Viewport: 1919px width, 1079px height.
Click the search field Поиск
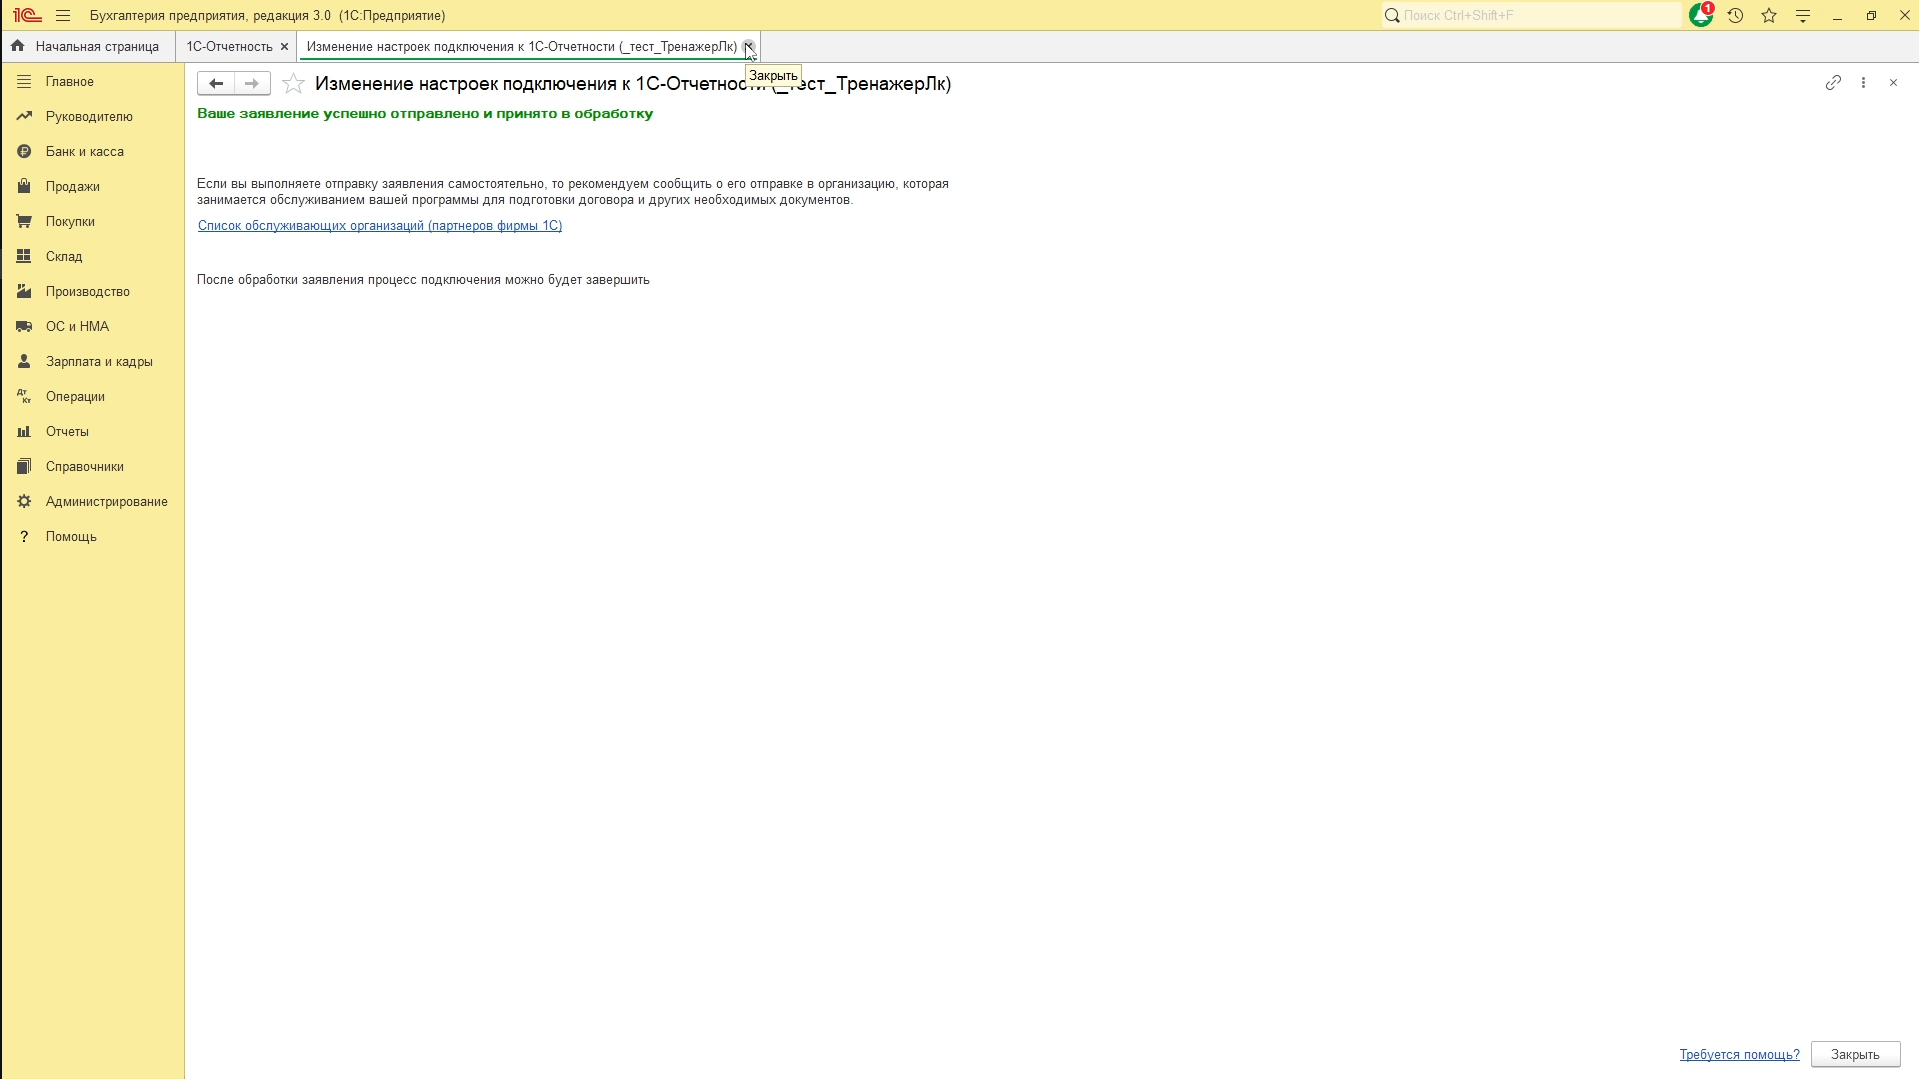pyautogui.click(x=1531, y=16)
